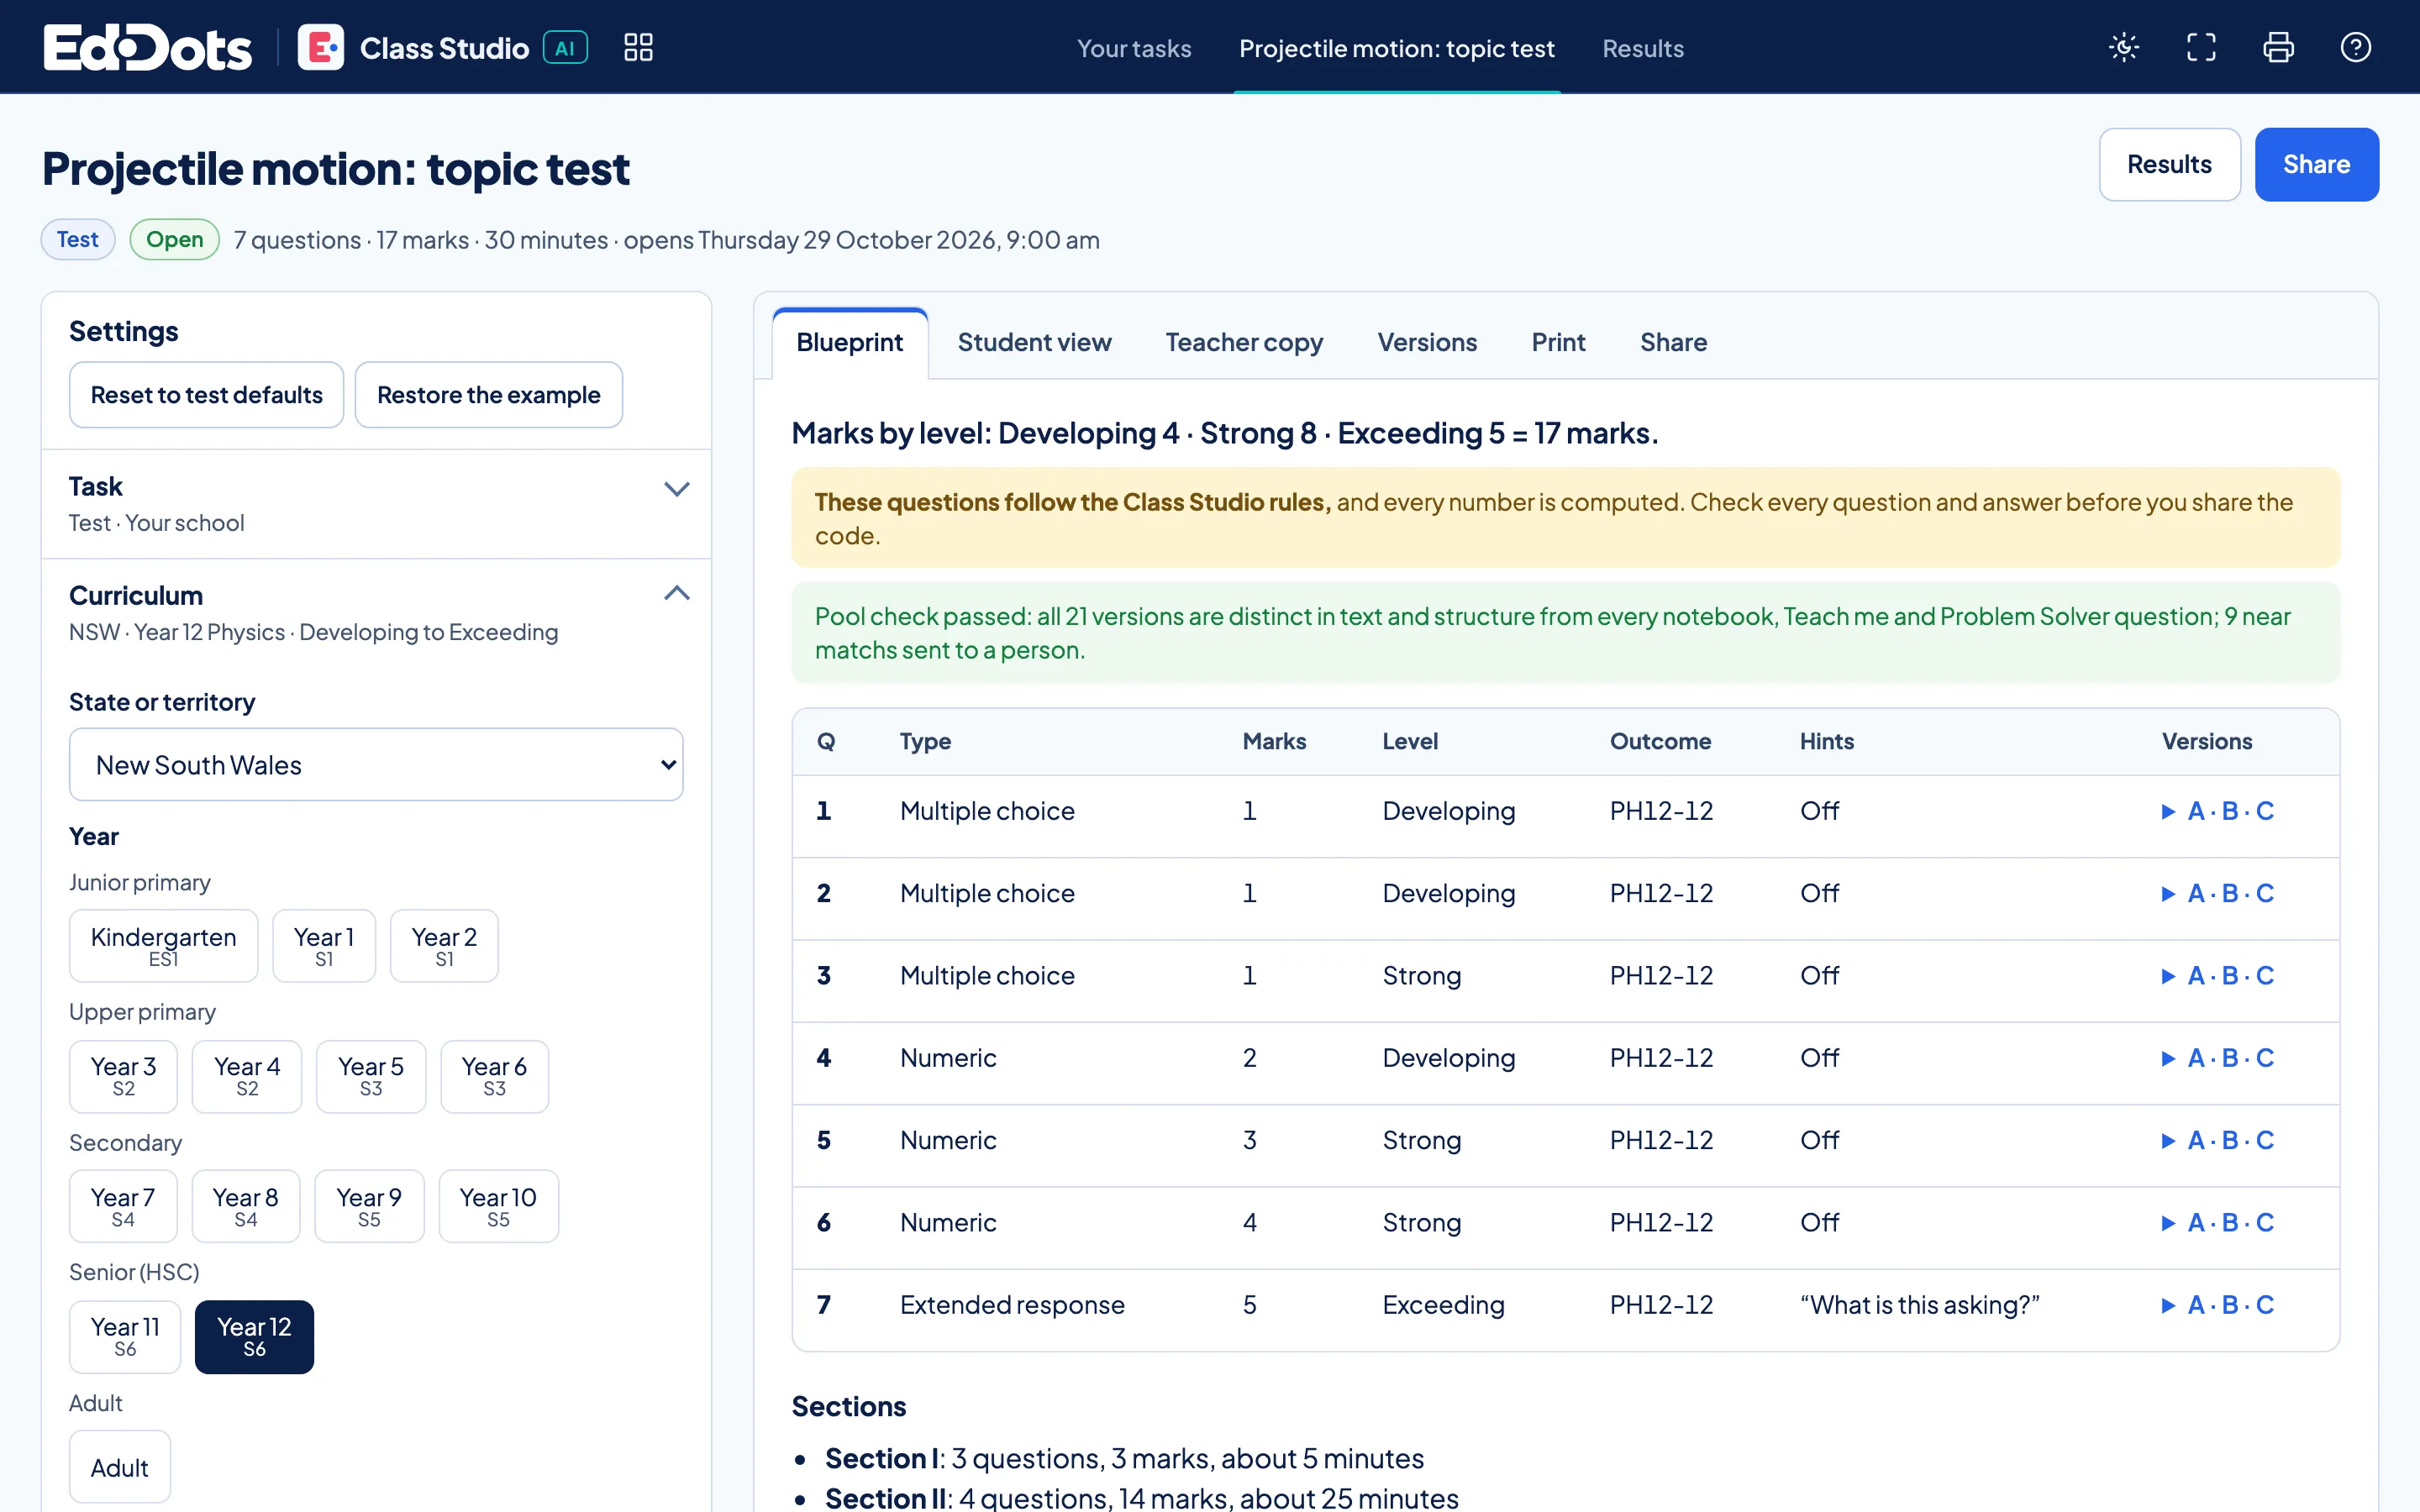Open the apps grid icon
This screenshot has width=2420, height=1512.
point(638,47)
